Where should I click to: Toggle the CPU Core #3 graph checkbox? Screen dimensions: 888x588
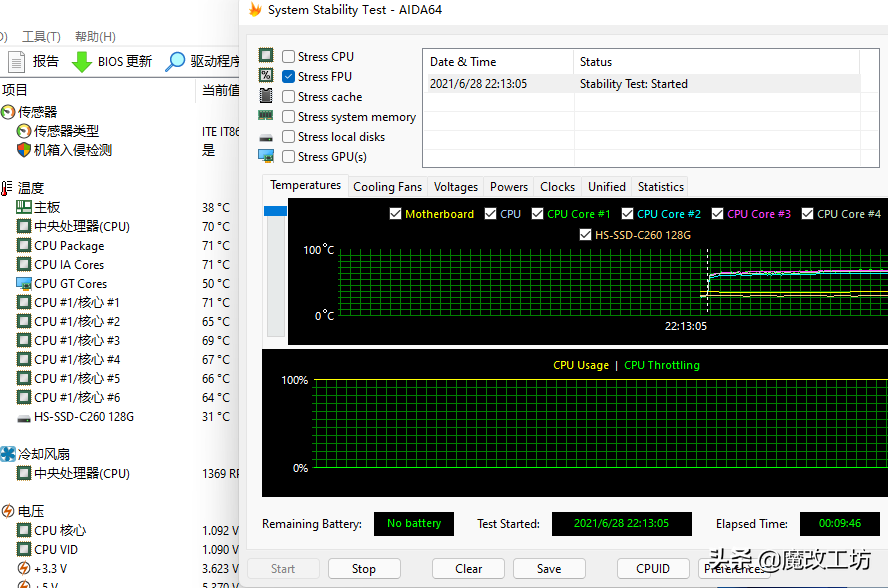click(718, 214)
